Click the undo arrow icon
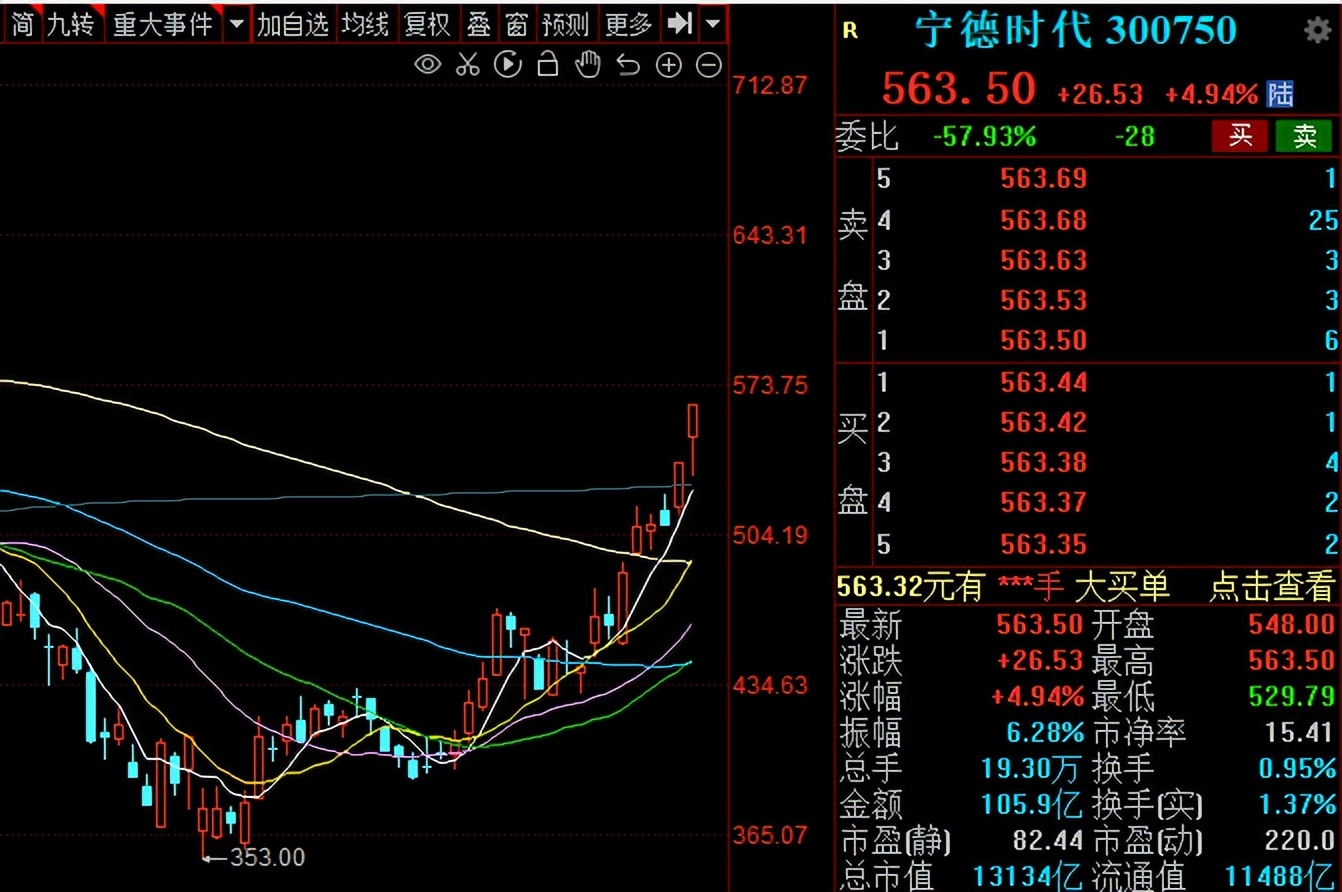 [628, 65]
